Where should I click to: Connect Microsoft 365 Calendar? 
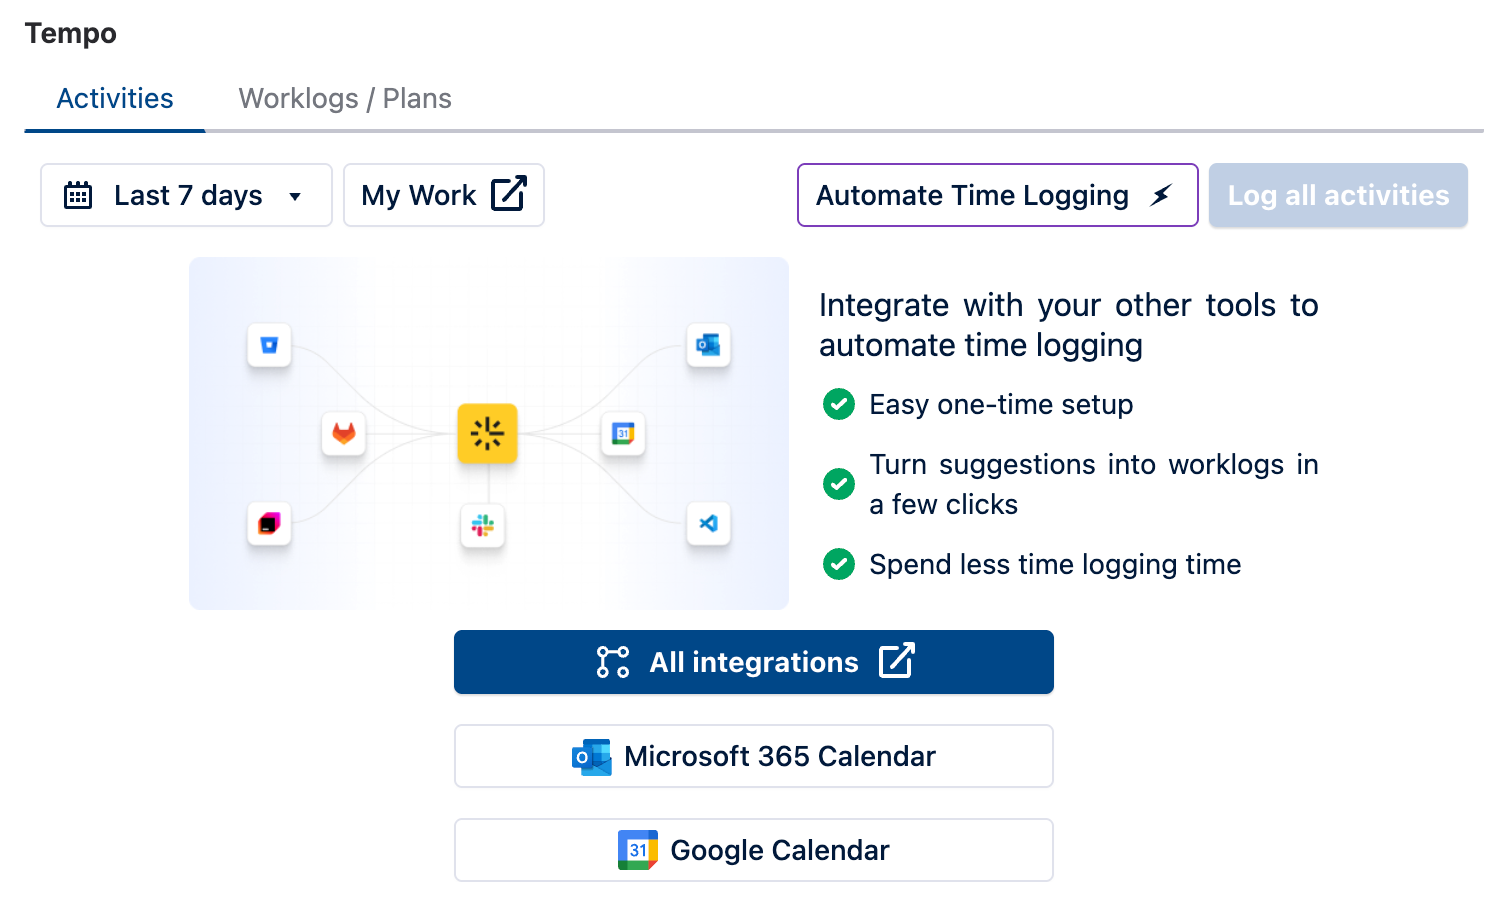click(753, 756)
